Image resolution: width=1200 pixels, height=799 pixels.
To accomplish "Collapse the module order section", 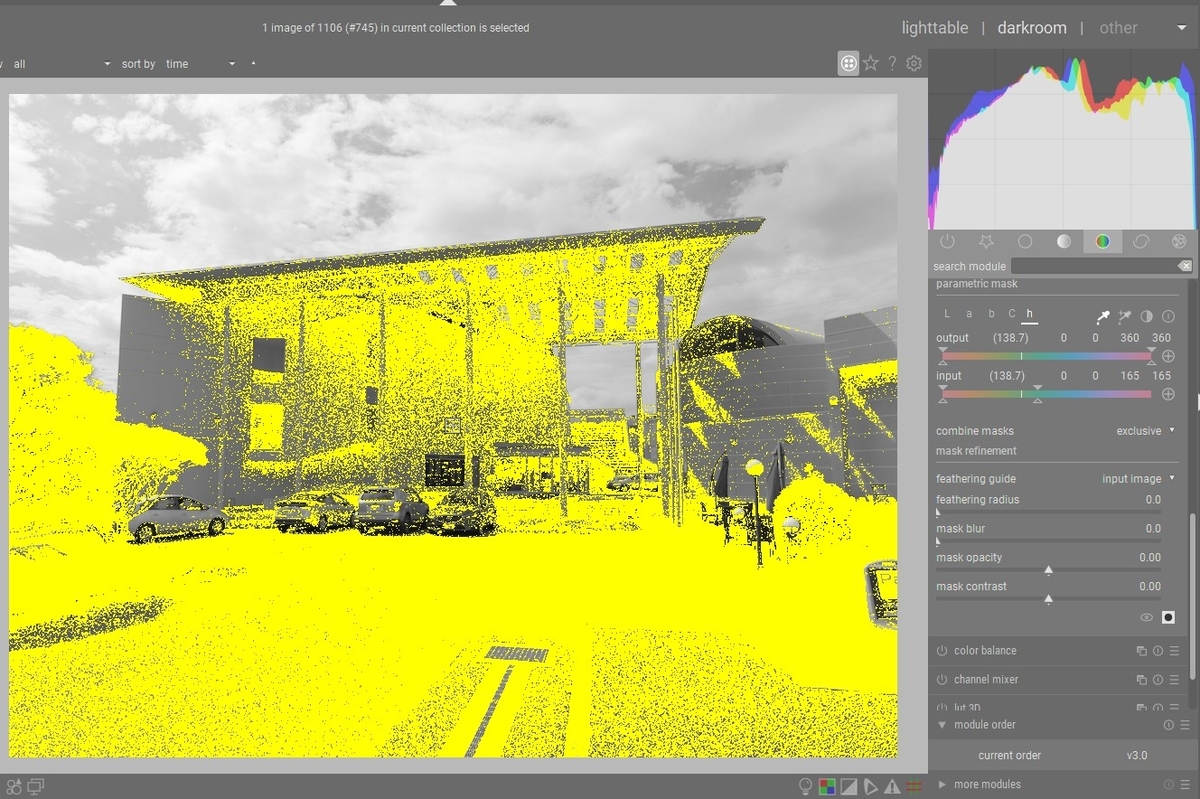I will click(x=942, y=725).
